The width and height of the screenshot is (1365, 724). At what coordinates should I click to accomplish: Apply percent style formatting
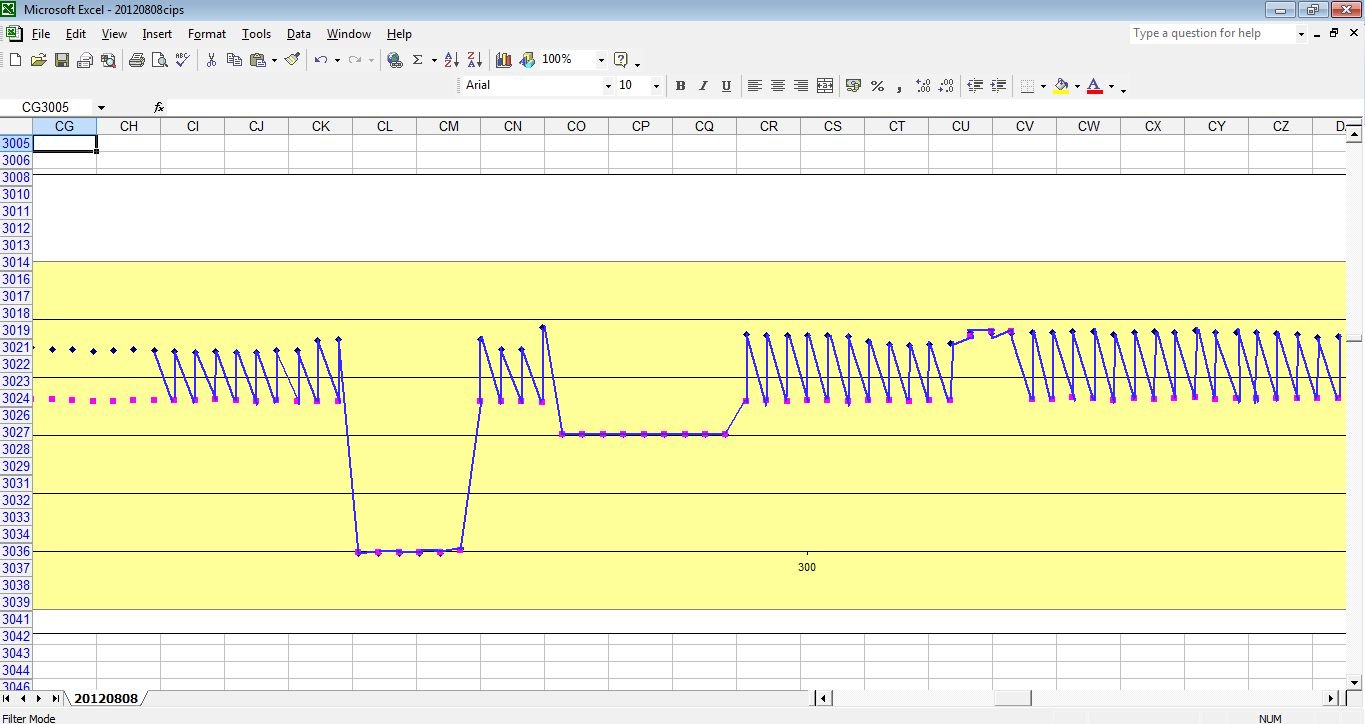[x=877, y=86]
